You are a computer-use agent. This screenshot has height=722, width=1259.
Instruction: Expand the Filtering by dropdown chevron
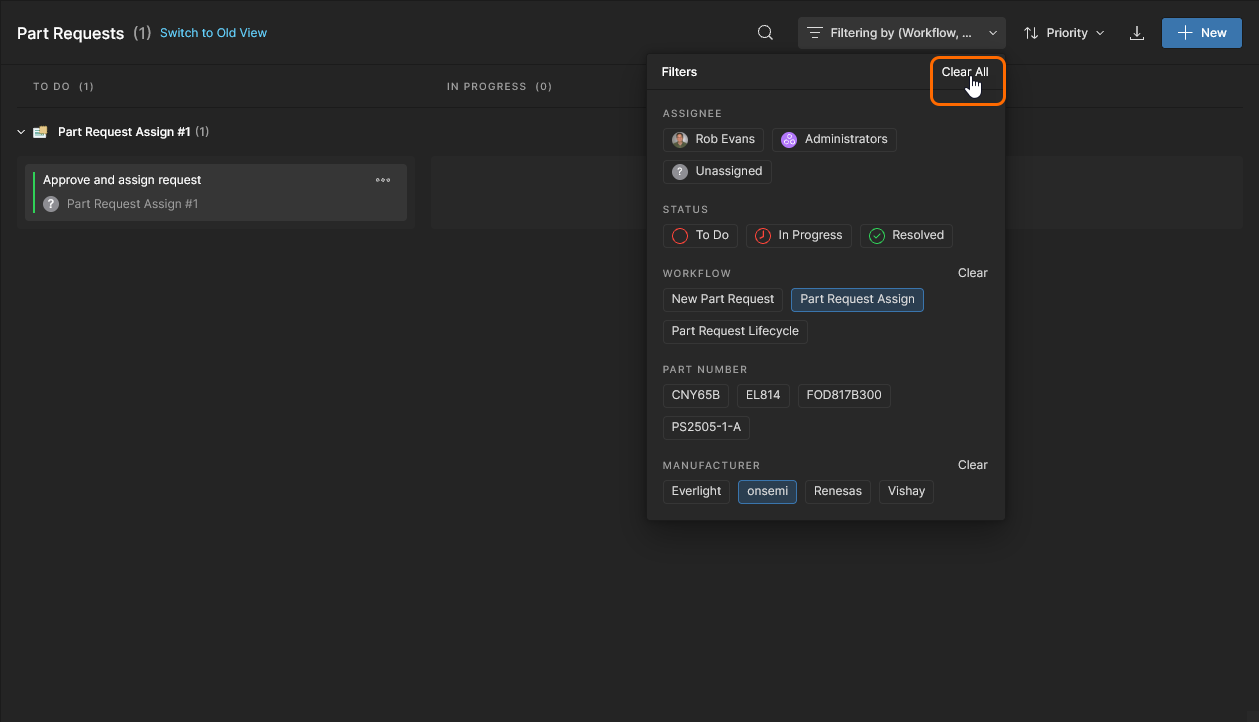tap(993, 33)
